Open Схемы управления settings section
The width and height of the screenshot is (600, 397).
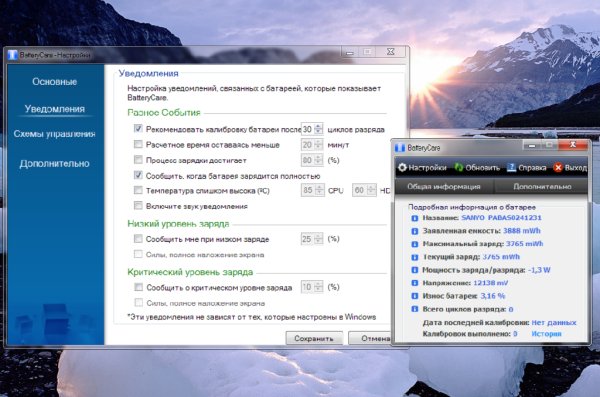55,134
